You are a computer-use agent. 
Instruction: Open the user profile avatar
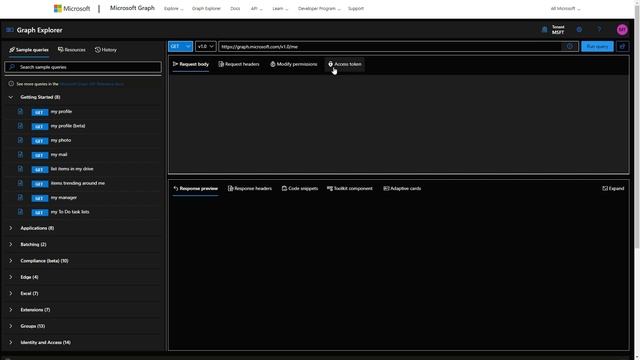coord(622,30)
